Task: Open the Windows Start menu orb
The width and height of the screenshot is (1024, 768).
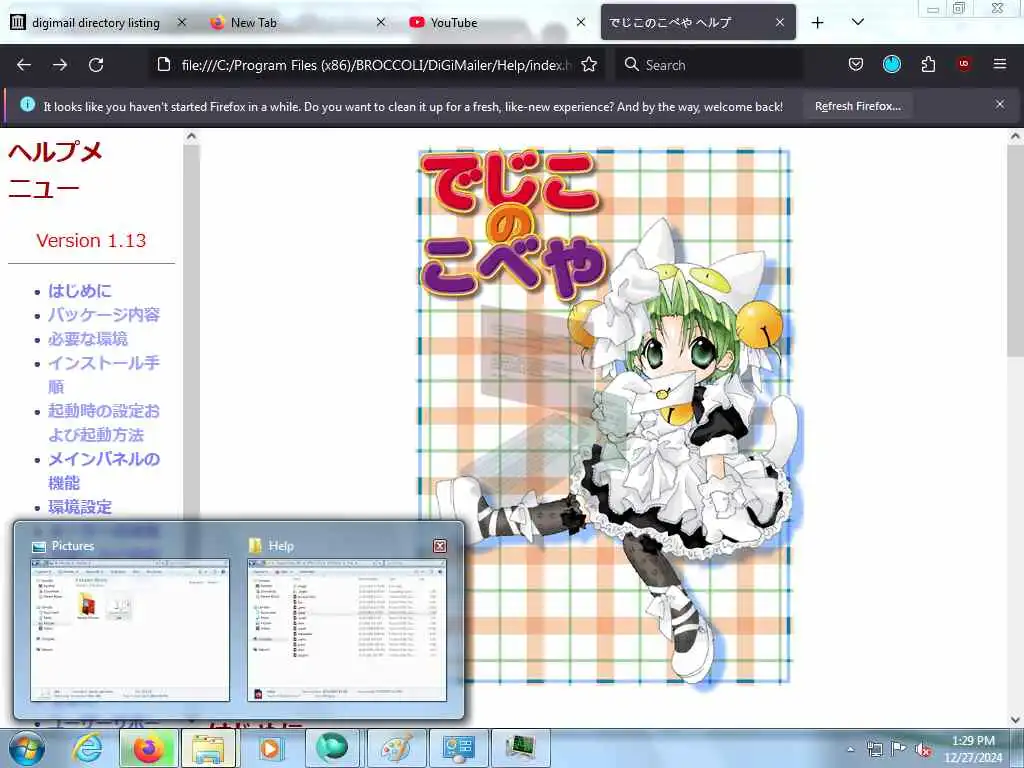Action: (x=27, y=748)
